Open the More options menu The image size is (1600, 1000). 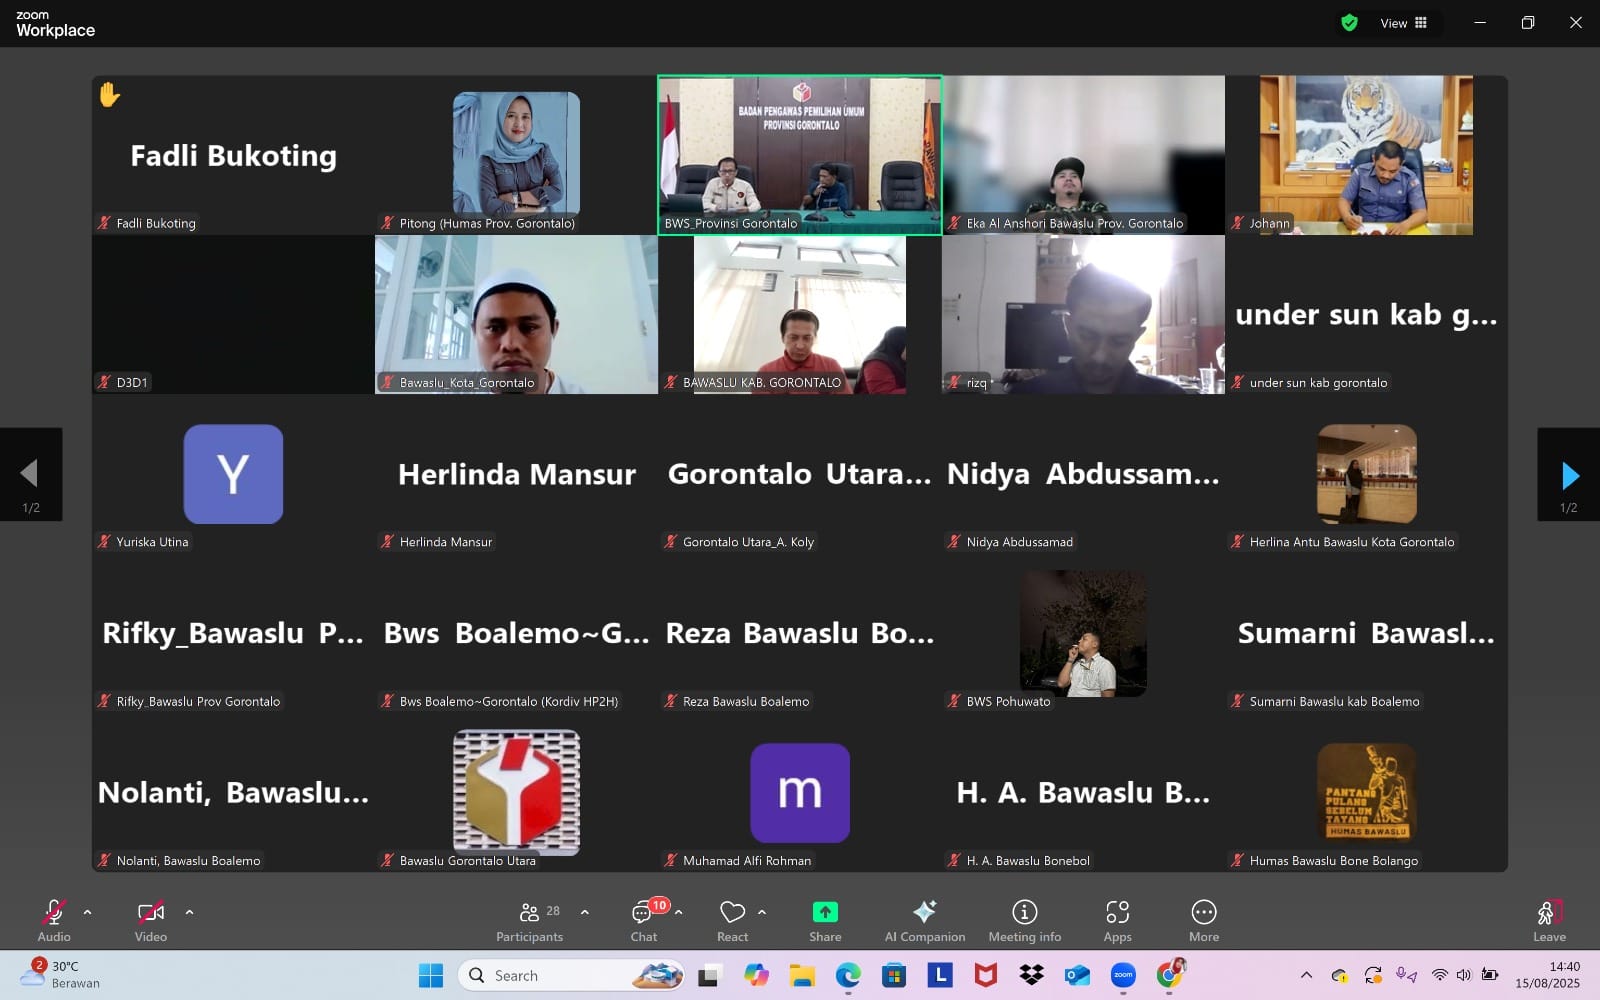click(x=1204, y=920)
